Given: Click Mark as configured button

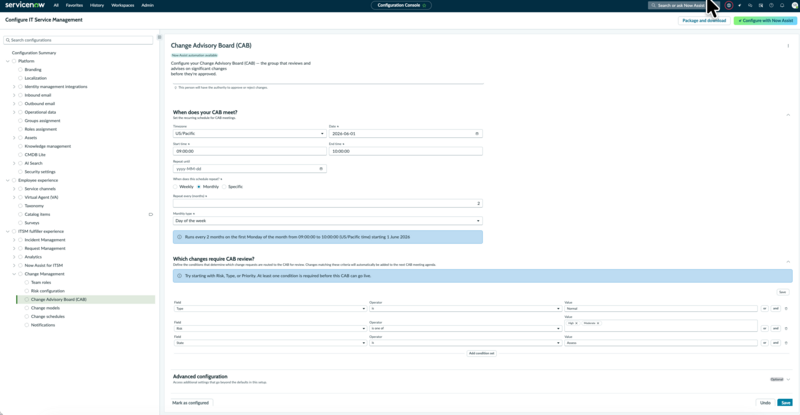Looking at the screenshot, I should [190, 403].
